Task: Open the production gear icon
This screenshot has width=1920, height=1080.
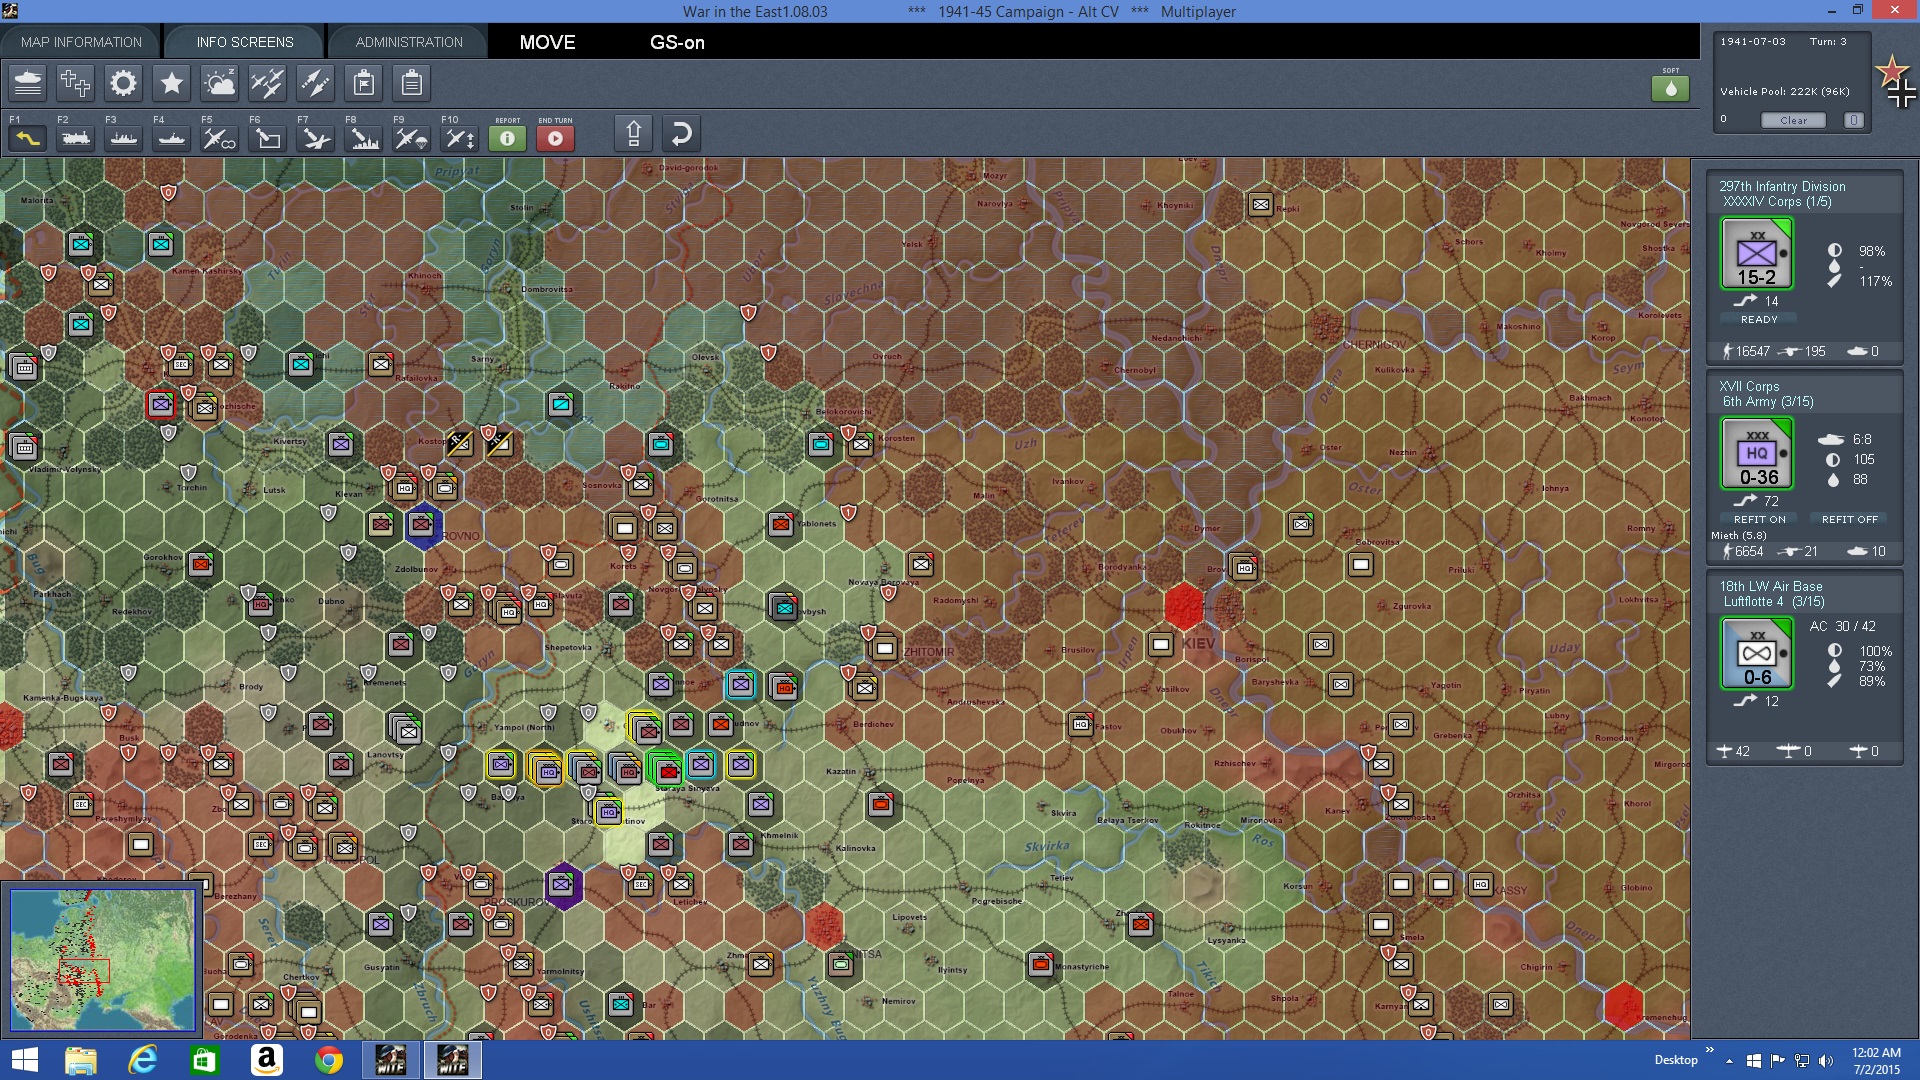Action: tap(123, 83)
